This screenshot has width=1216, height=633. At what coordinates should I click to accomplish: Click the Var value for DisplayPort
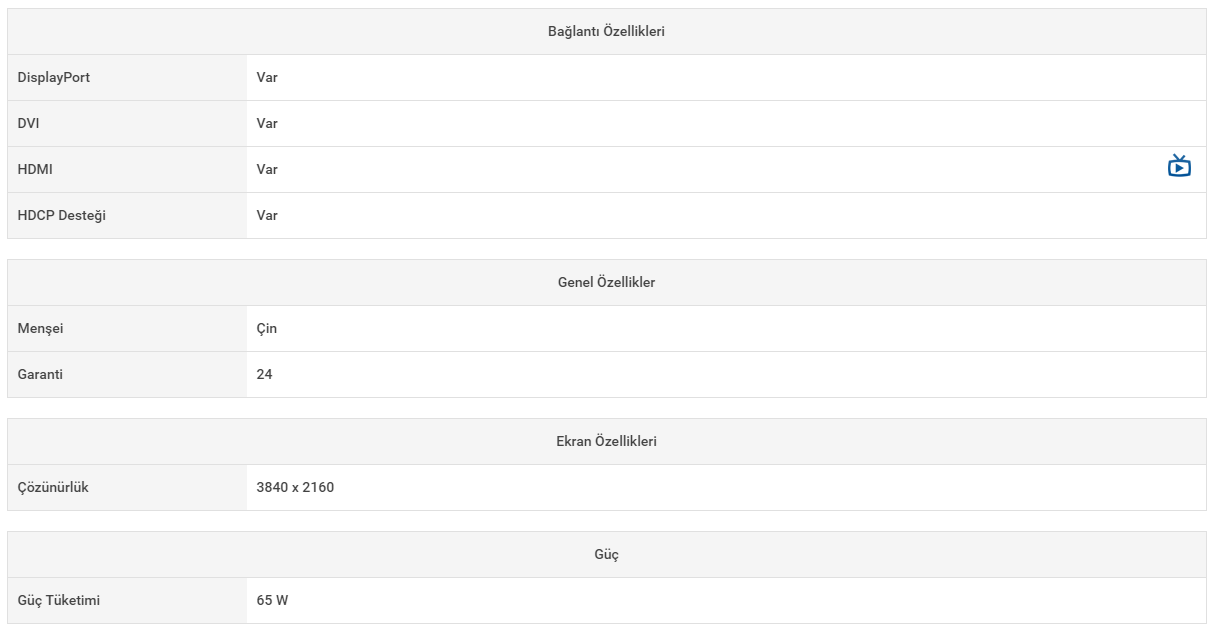click(x=267, y=77)
